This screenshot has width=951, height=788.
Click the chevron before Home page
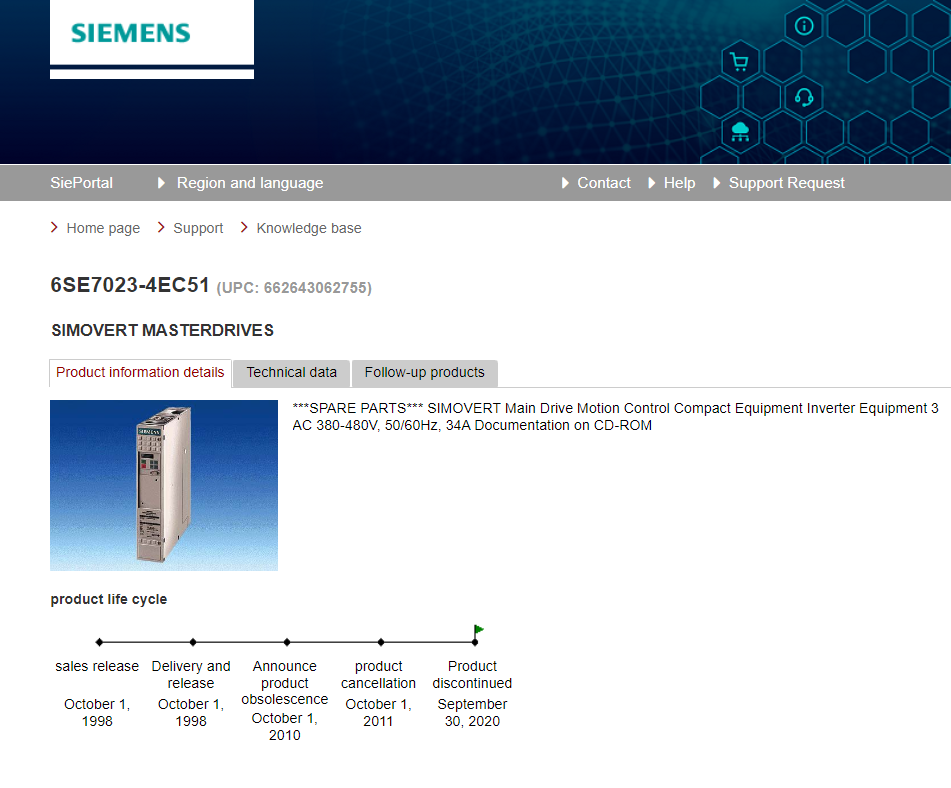pyautogui.click(x=54, y=228)
